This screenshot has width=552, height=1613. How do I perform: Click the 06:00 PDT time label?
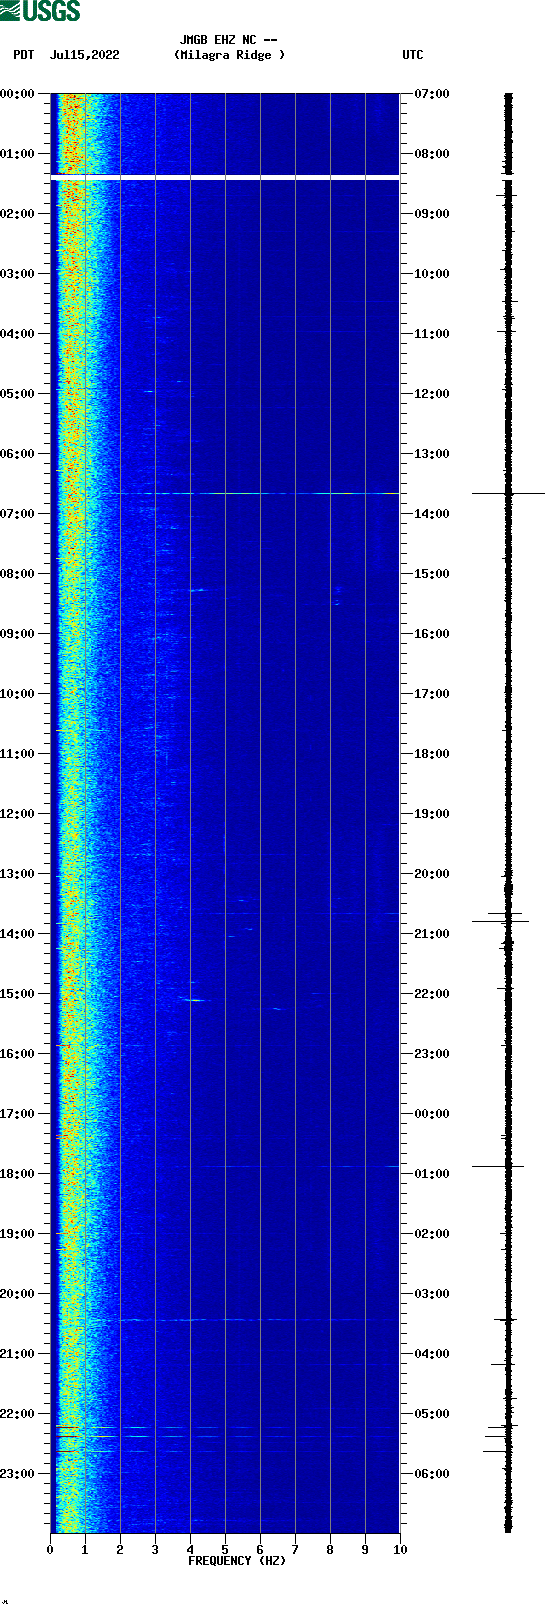pos(18,454)
